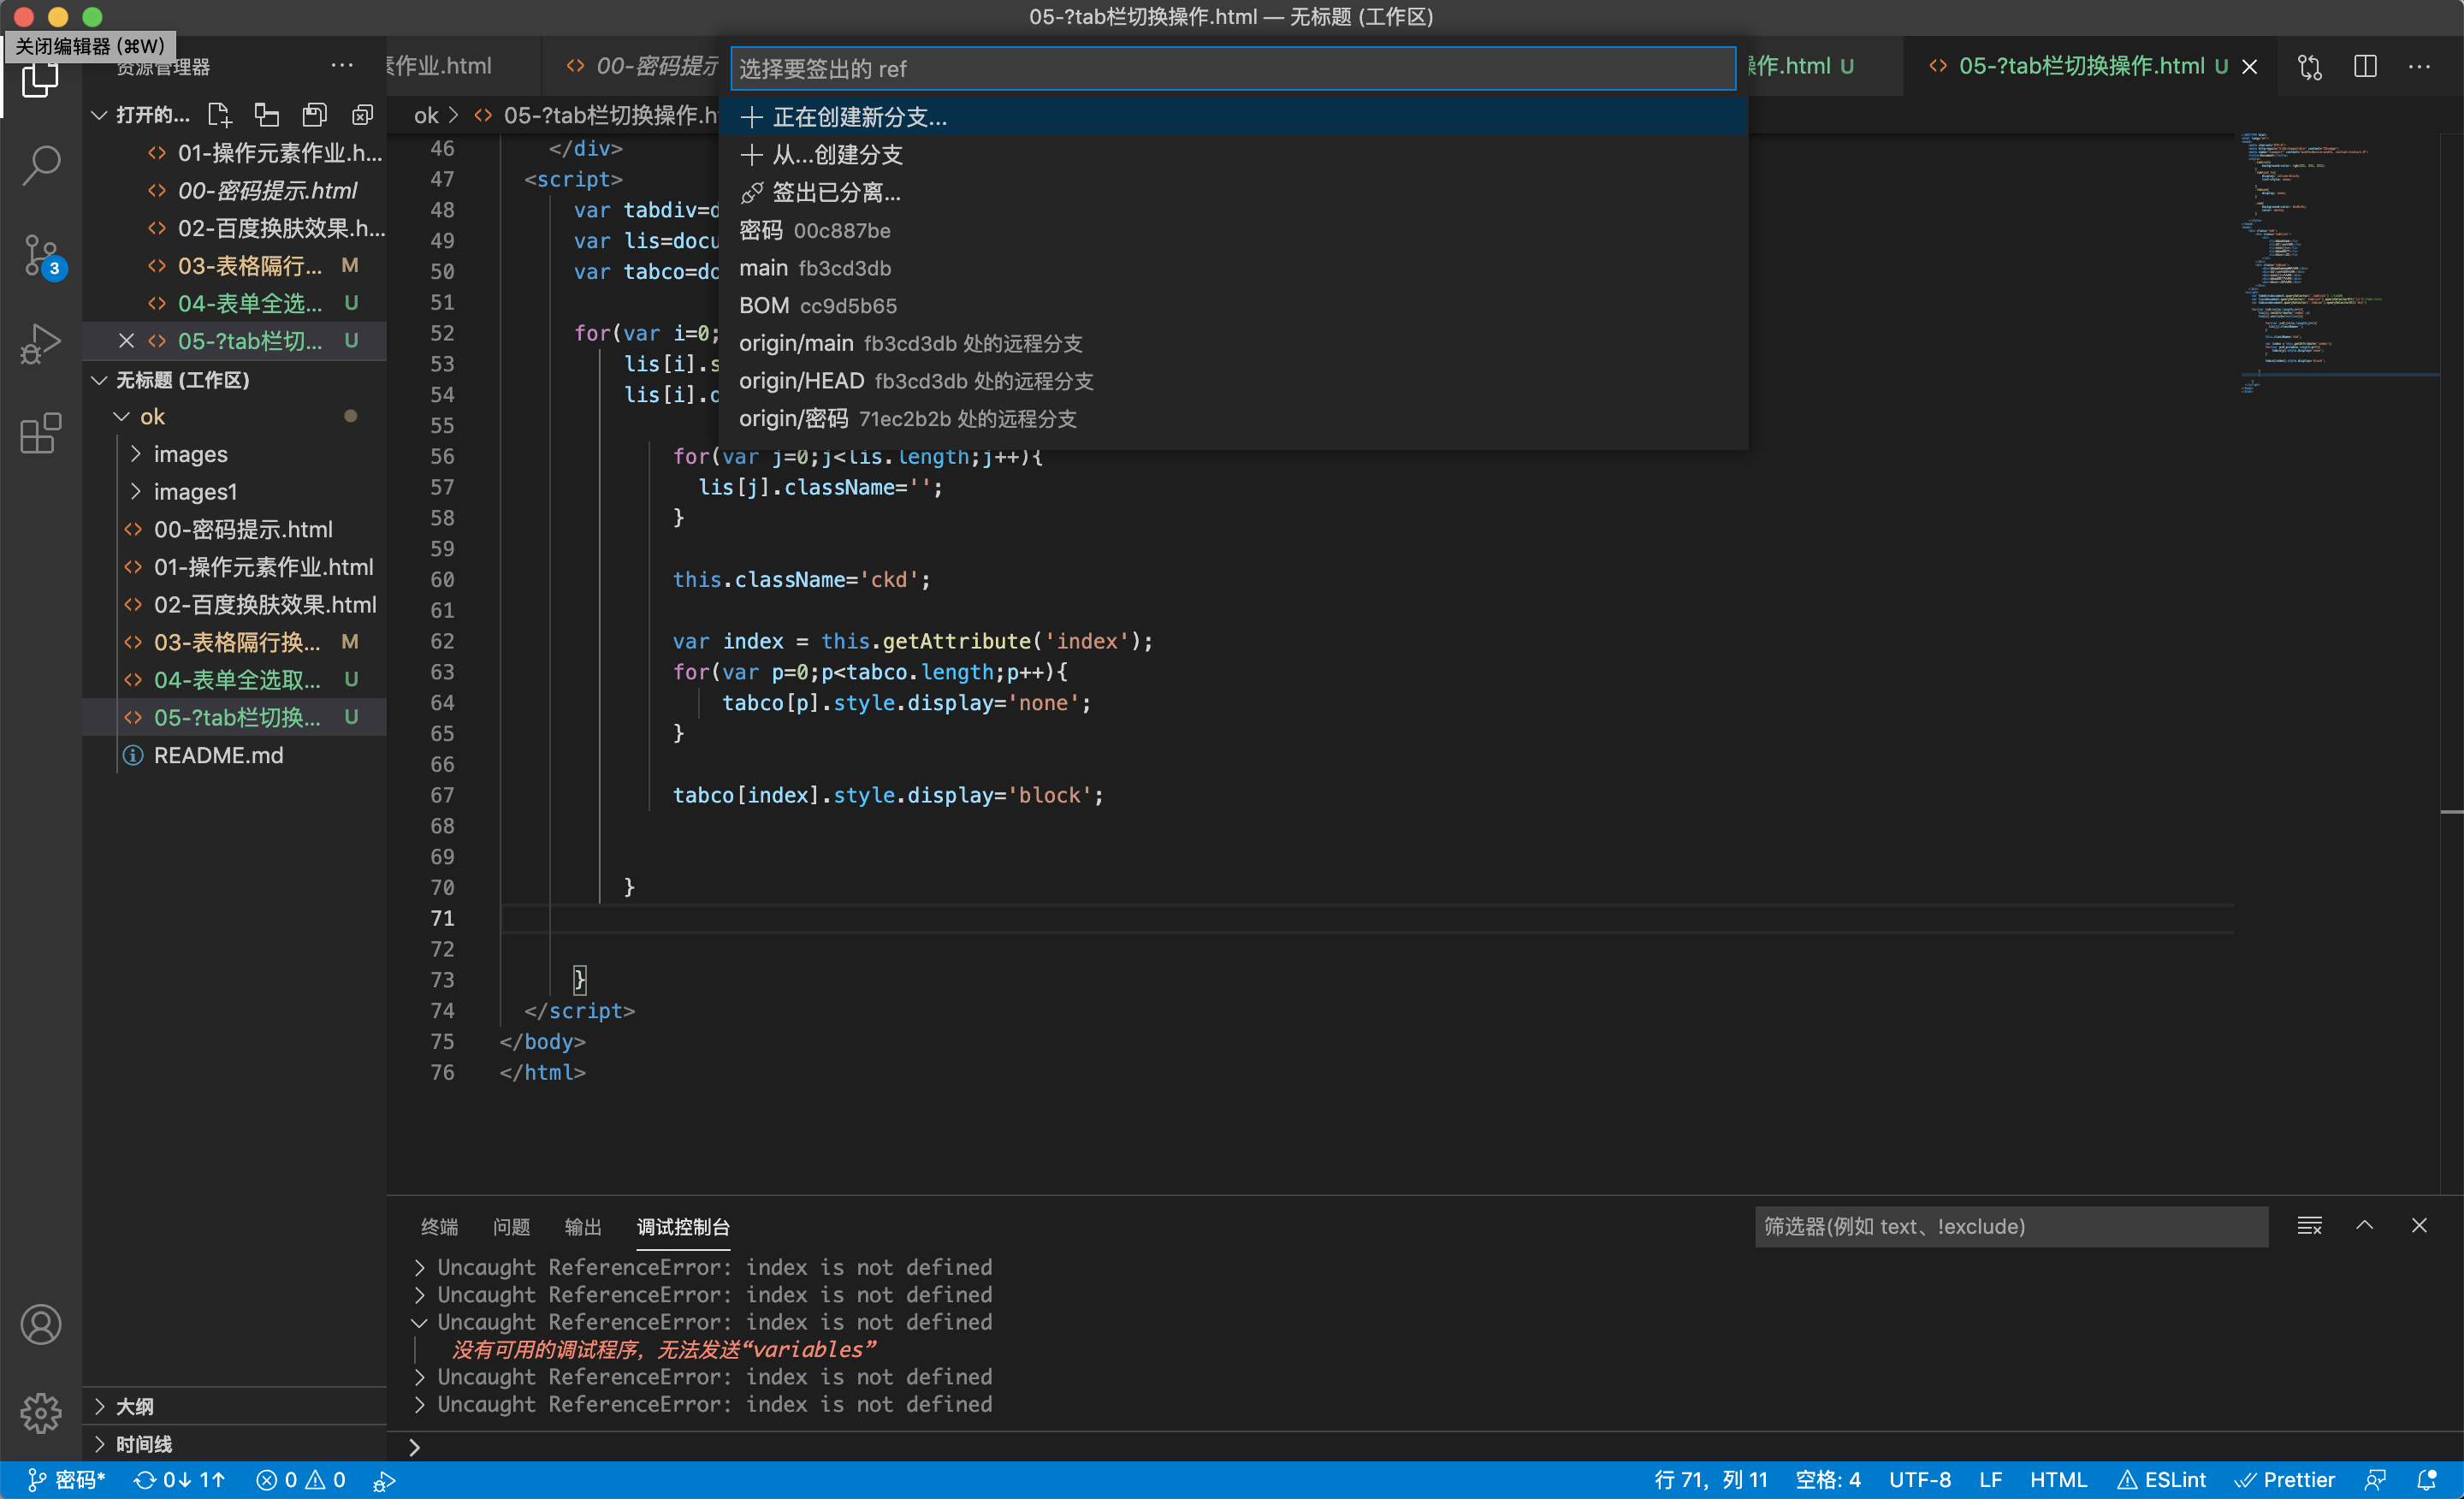Screen dimensions: 2464x1499
Task: Check out origin/密码 remote branch
Action: 1233,419
